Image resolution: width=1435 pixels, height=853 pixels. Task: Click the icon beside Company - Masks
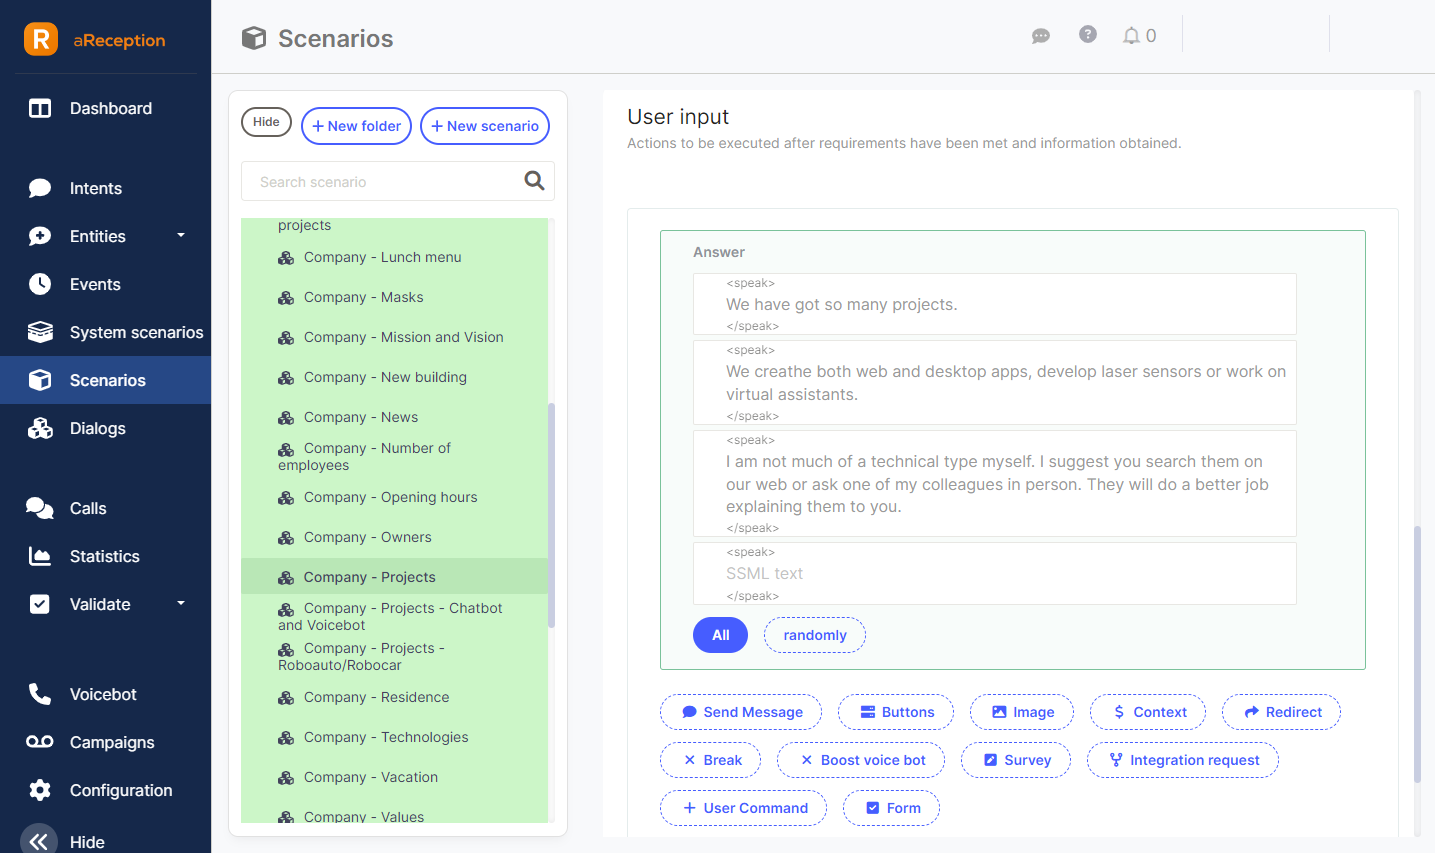tap(286, 298)
